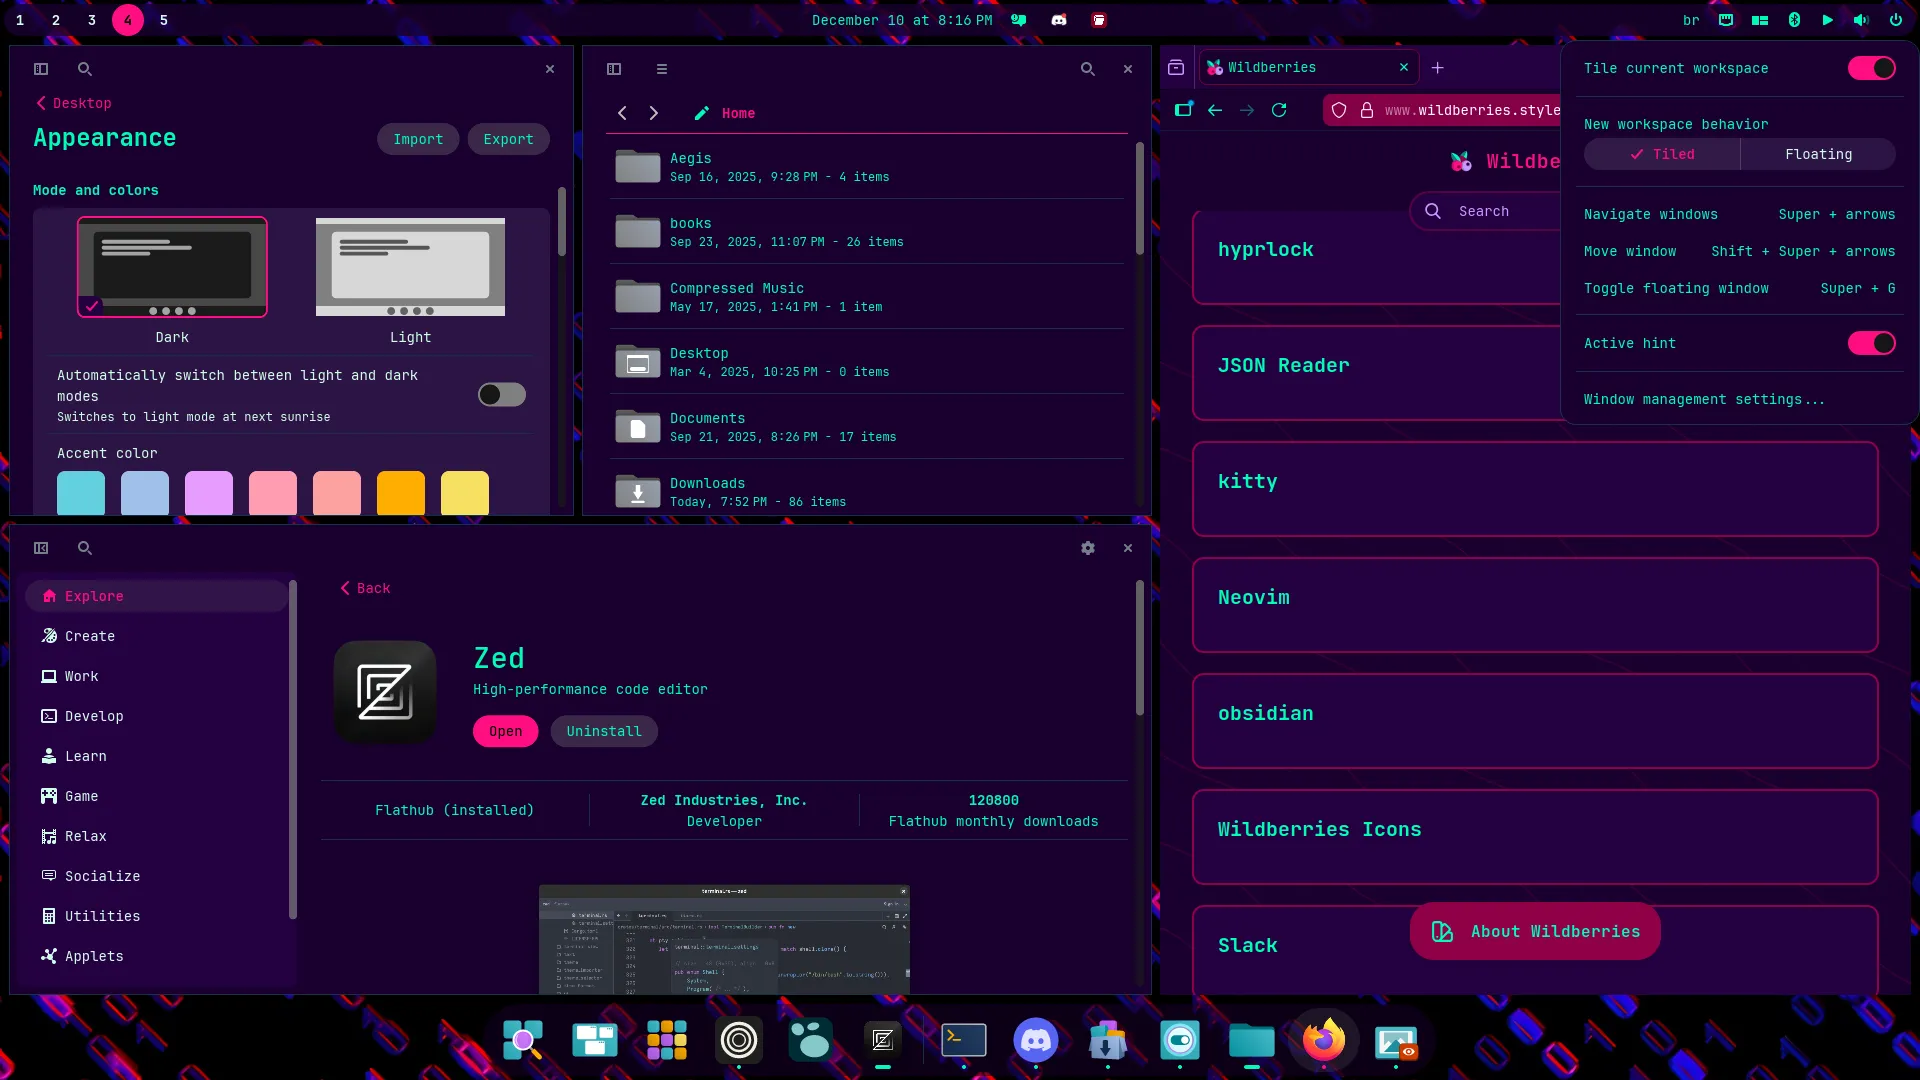This screenshot has width=1920, height=1080.
Task: Click the Uninstall button for Zed
Action: [x=604, y=731]
